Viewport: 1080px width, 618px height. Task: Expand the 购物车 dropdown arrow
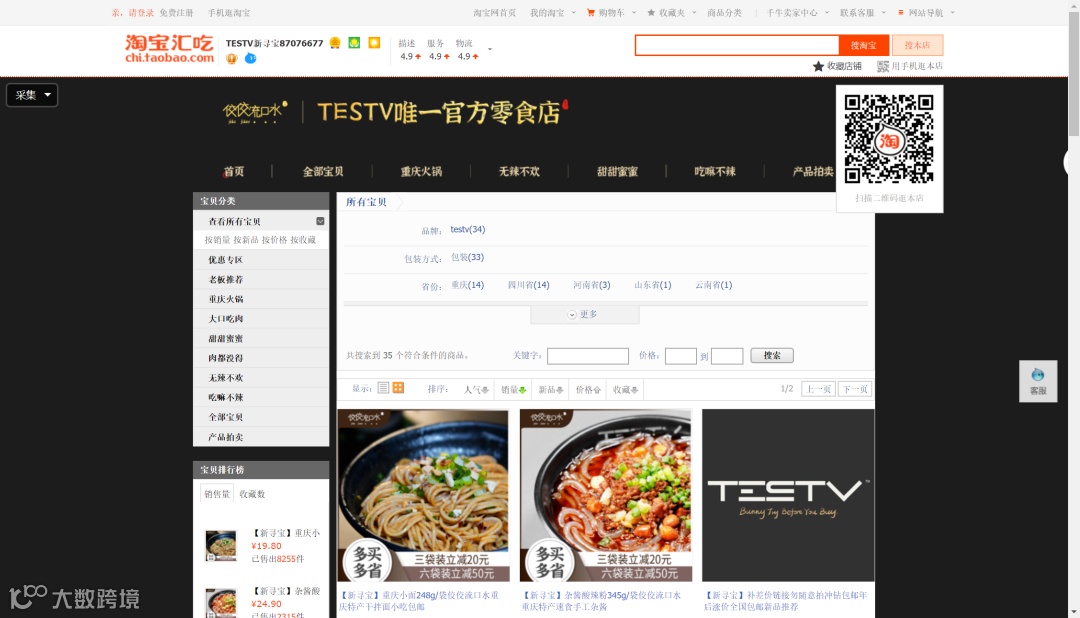coord(634,12)
